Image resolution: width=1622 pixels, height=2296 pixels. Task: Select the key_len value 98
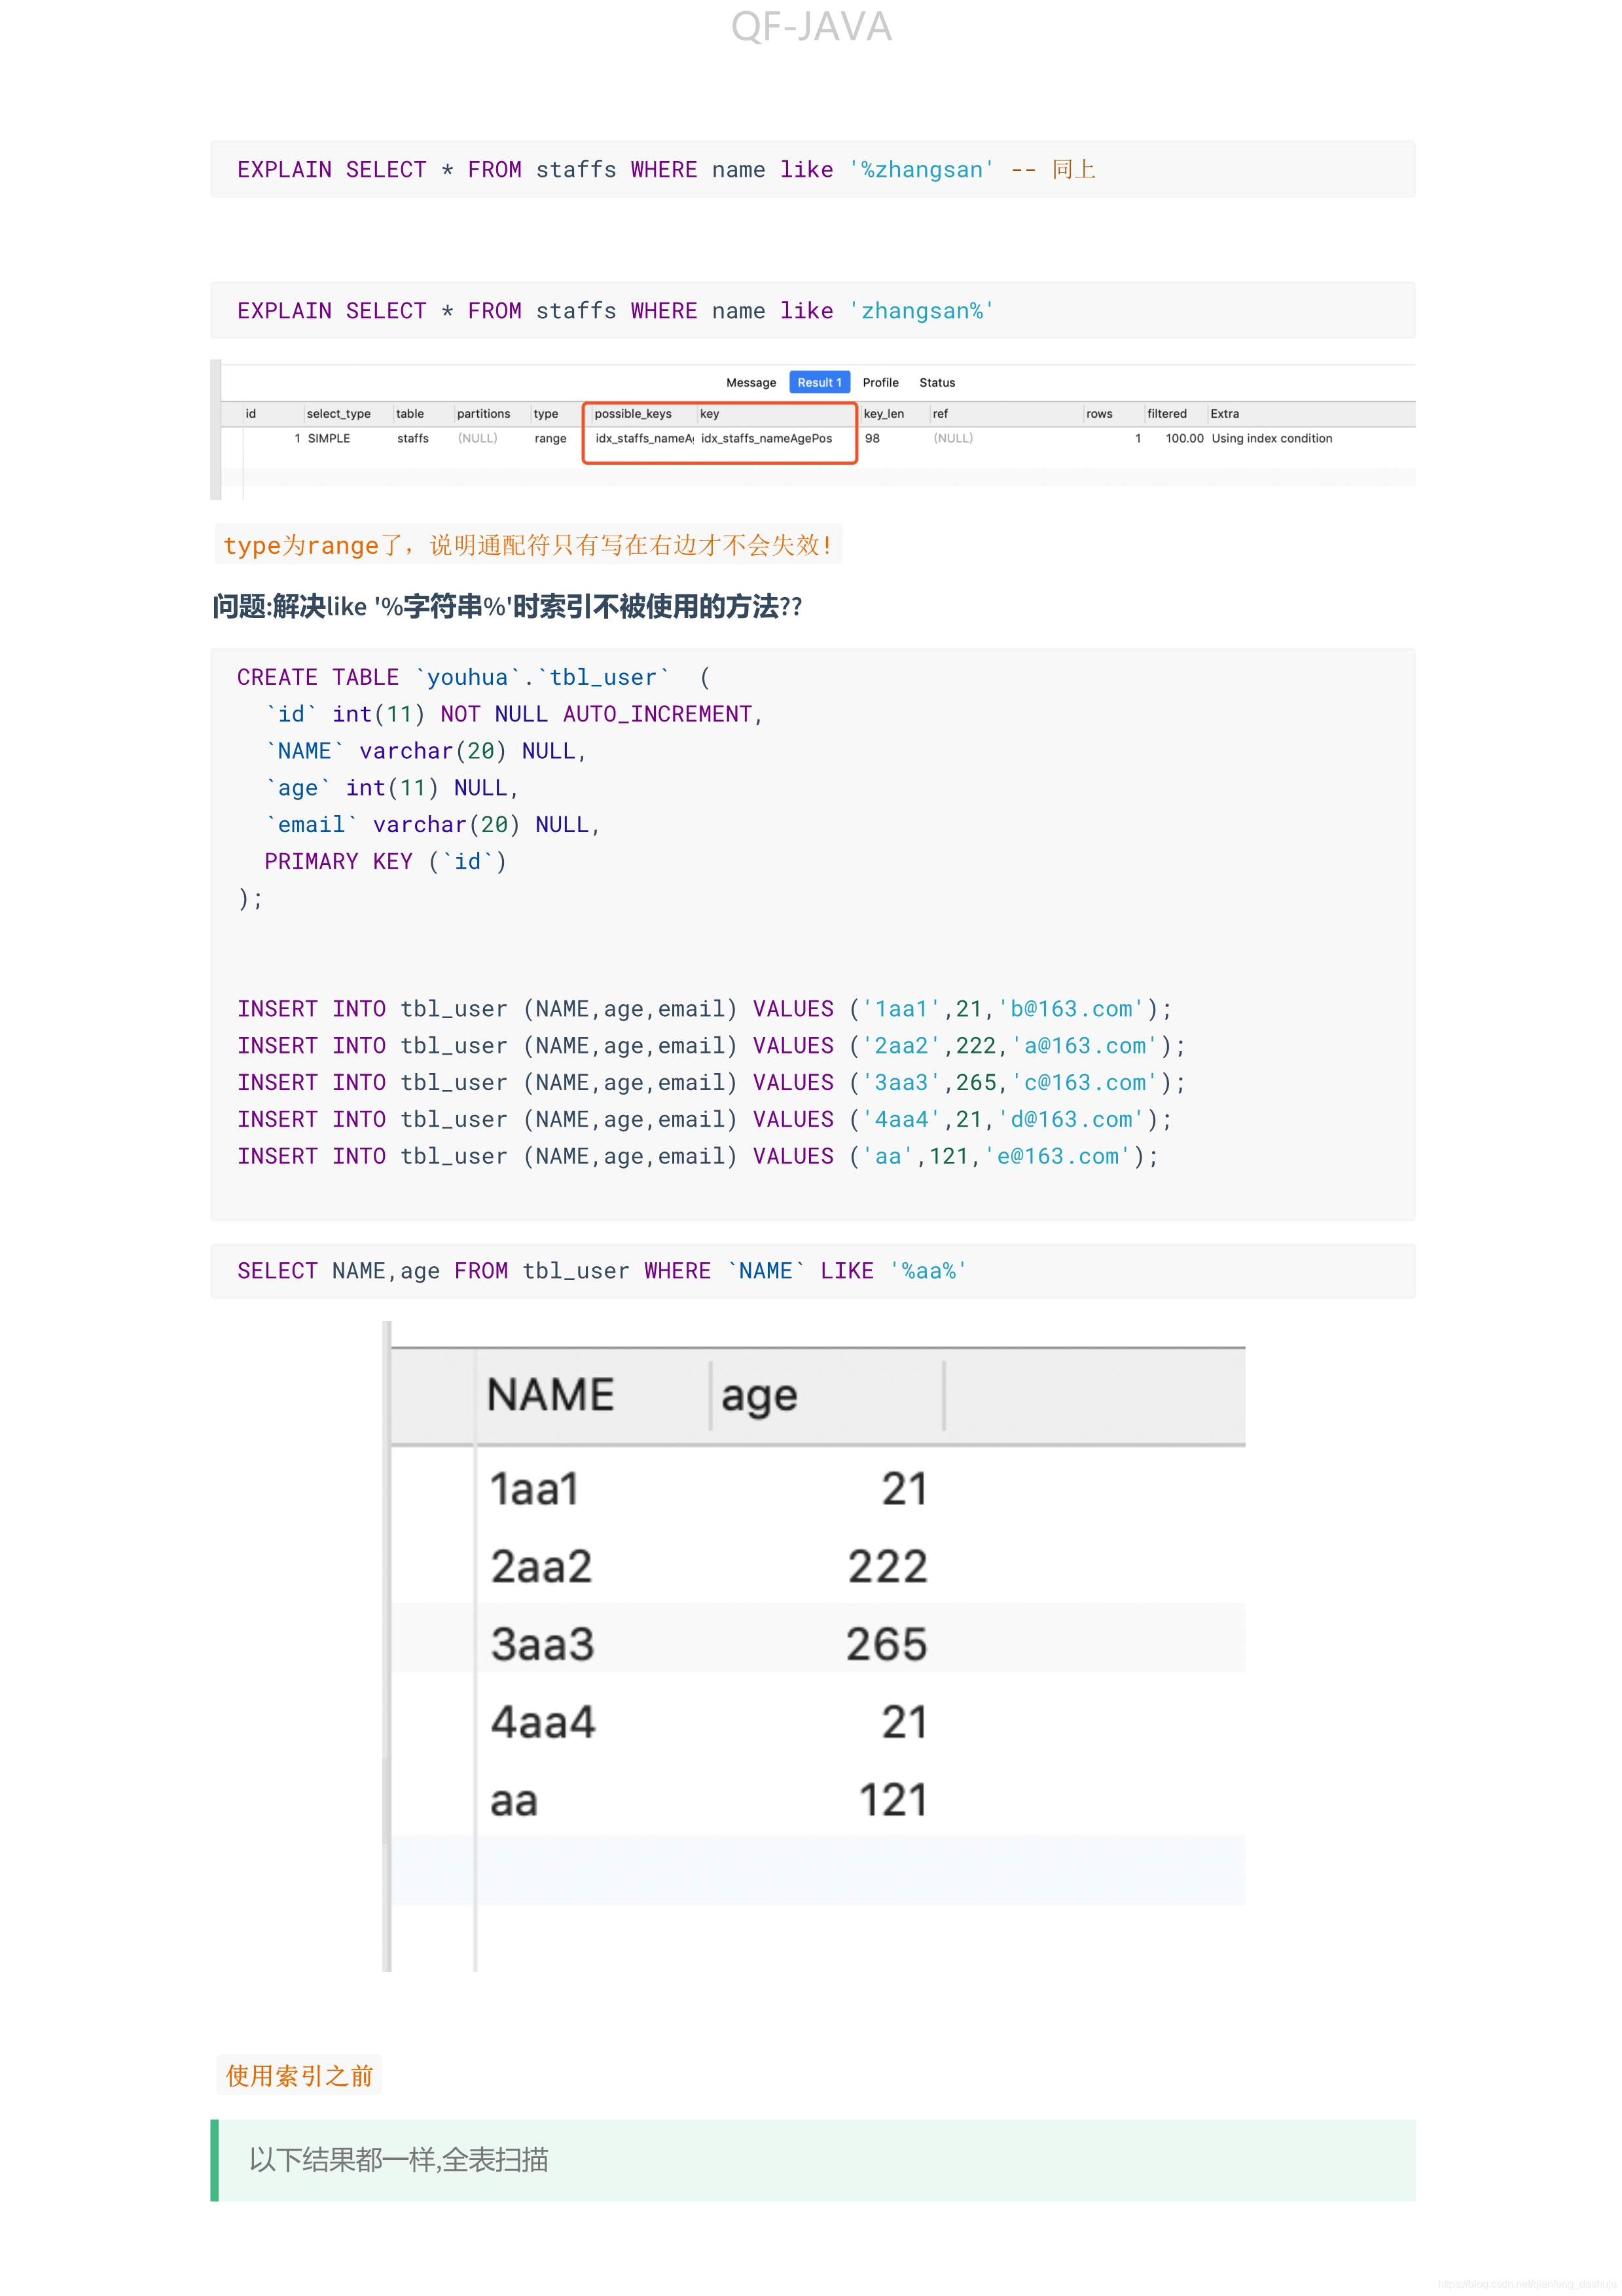point(872,438)
